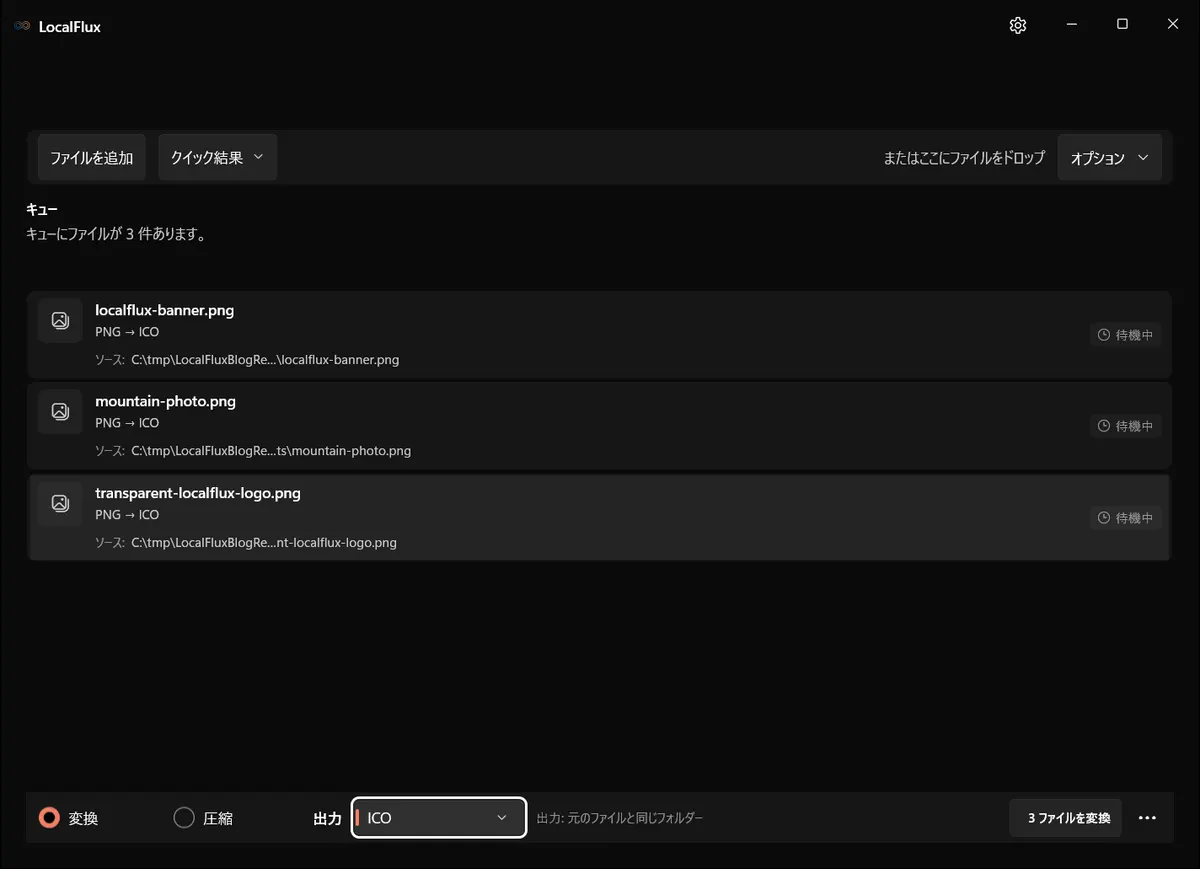The width and height of the screenshot is (1200, 869).
Task: Minimize the LocalFlux window
Action: tap(1071, 25)
